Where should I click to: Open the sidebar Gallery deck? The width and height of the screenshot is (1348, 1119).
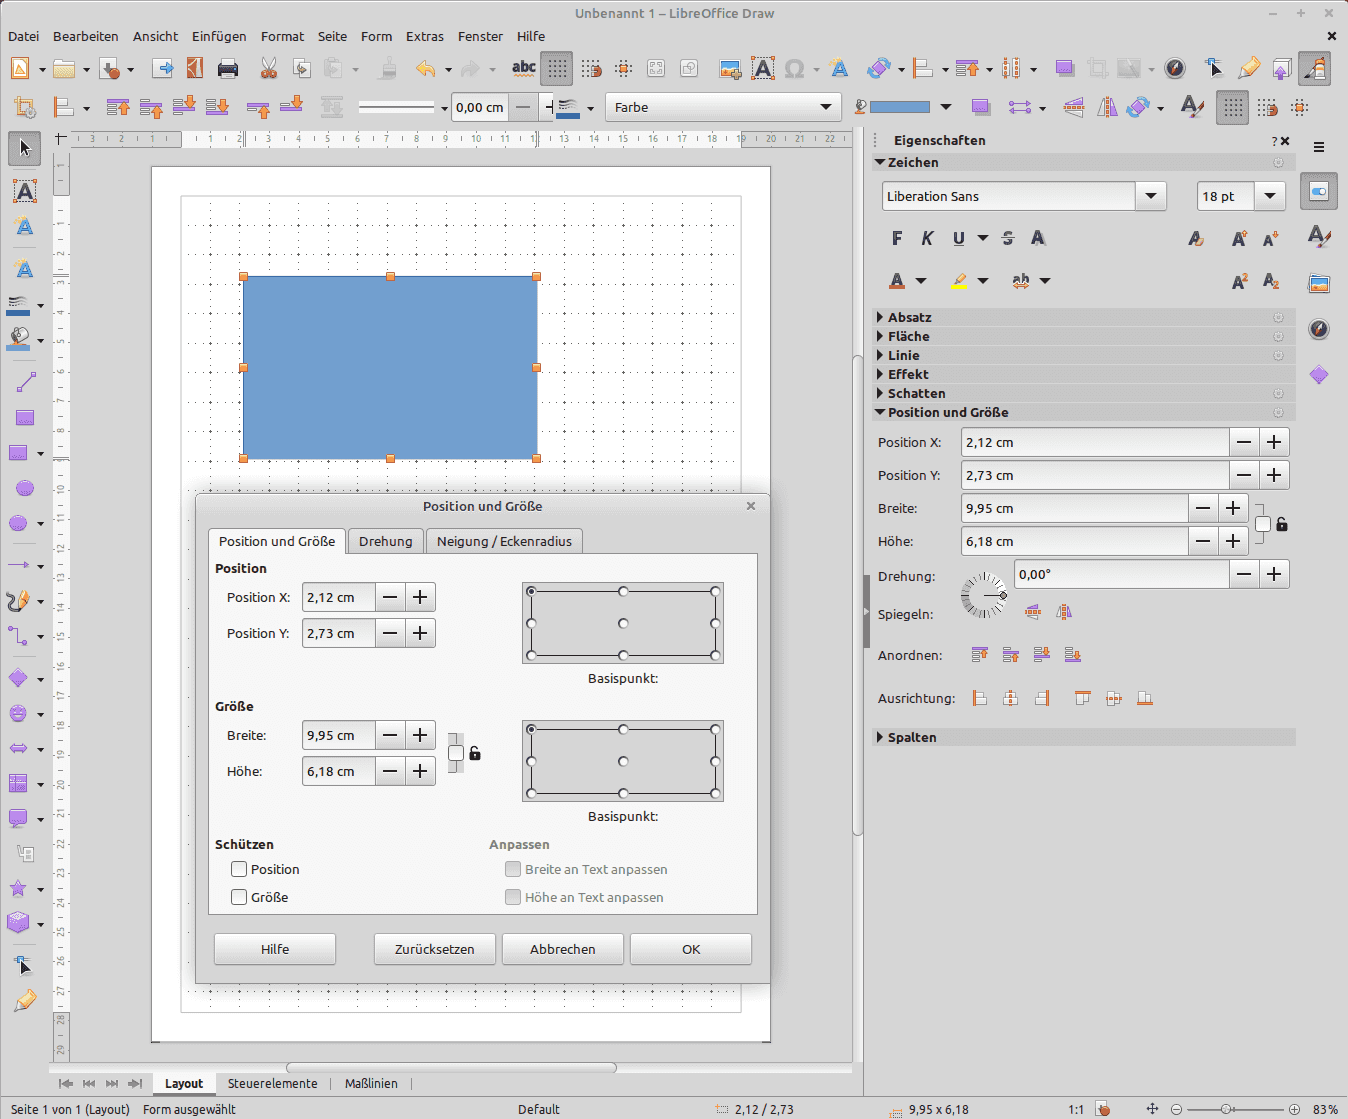pos(1319,284)
